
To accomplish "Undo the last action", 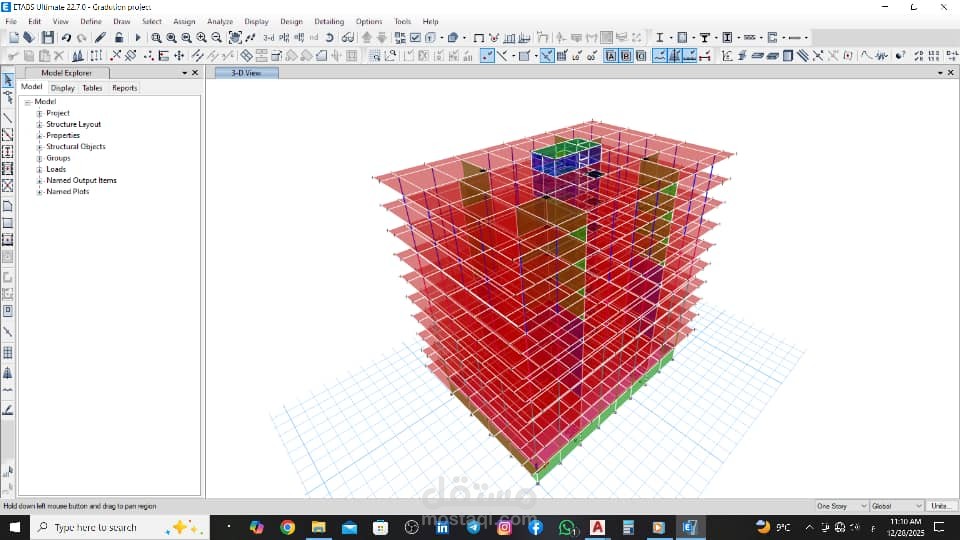I will (x=66, y=37).
